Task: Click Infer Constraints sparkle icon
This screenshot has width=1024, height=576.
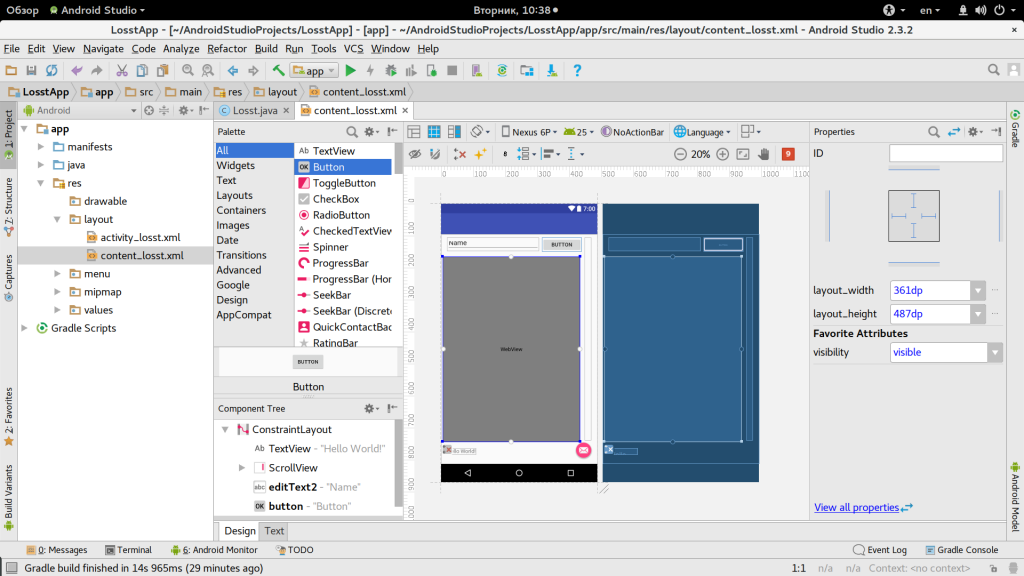Action: coord(480,154)
